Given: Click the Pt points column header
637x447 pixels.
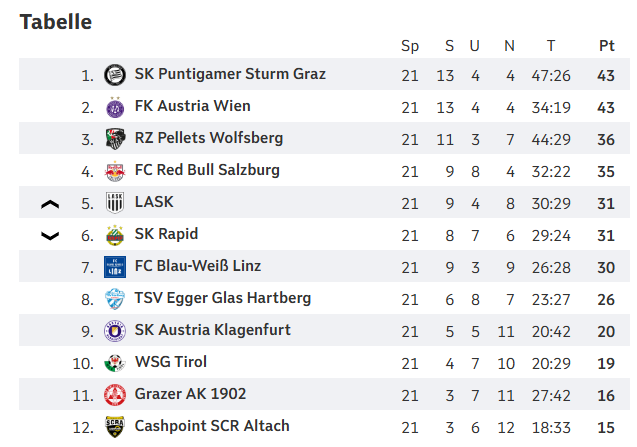Looking at the screenshot, I should [607, 46].
